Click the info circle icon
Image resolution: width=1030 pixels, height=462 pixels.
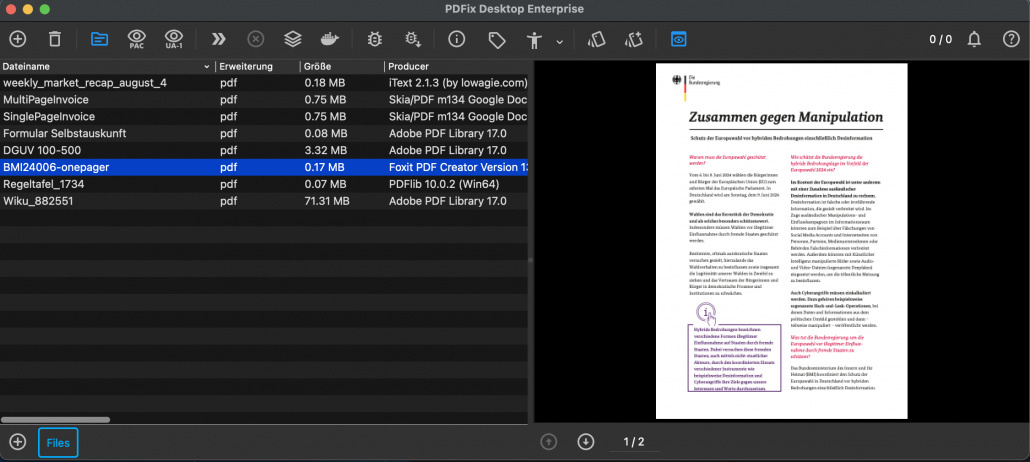pos(457,39)
